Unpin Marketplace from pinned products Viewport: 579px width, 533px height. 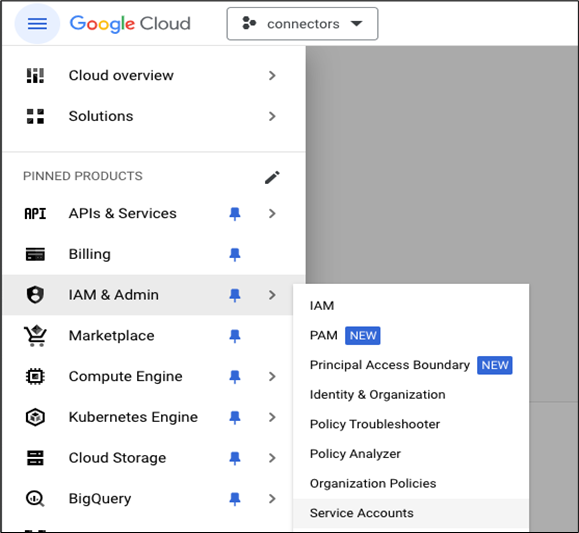235,335
